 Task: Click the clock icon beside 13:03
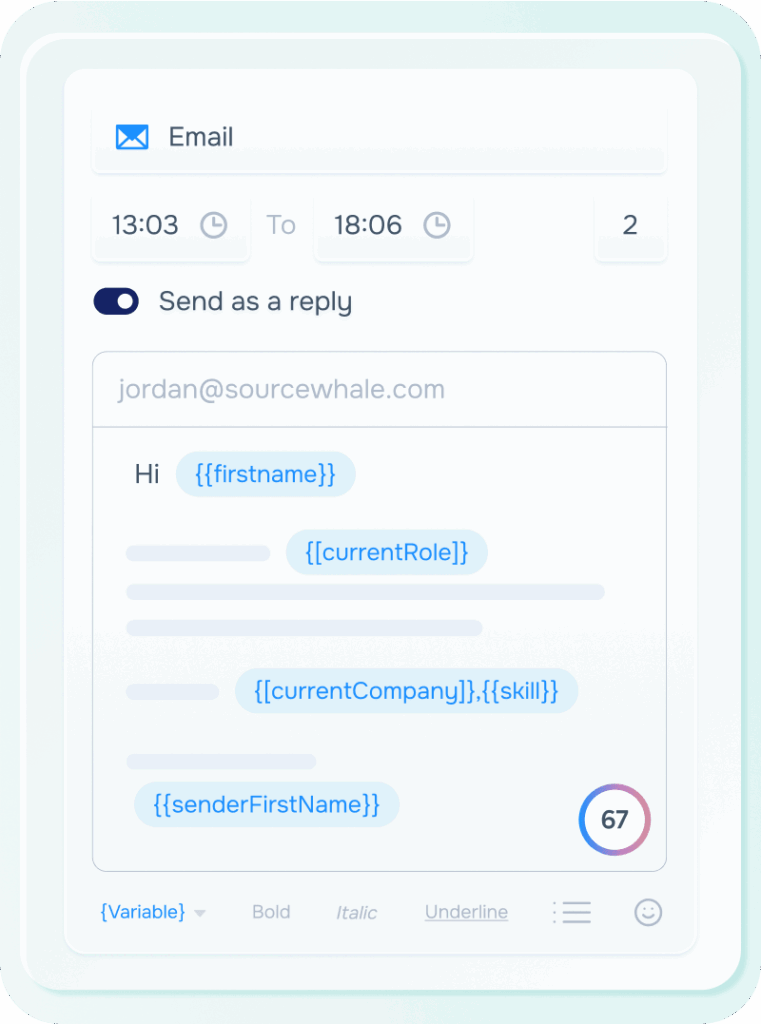[214, 225]
